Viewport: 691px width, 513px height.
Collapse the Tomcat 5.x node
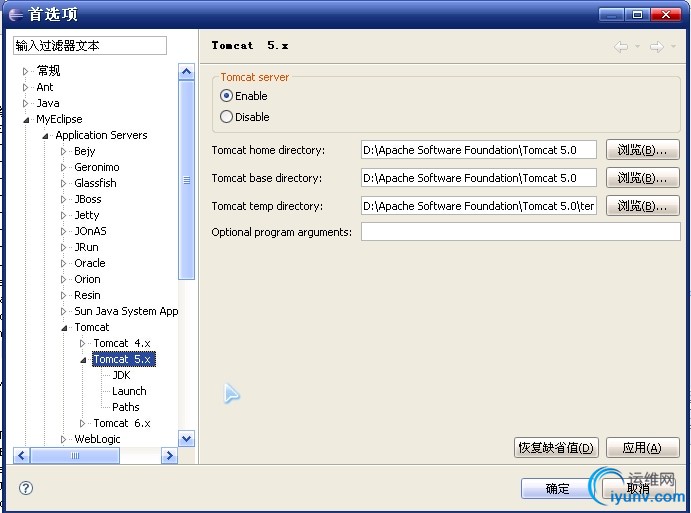pyautogui.click(x=83, y=360)
